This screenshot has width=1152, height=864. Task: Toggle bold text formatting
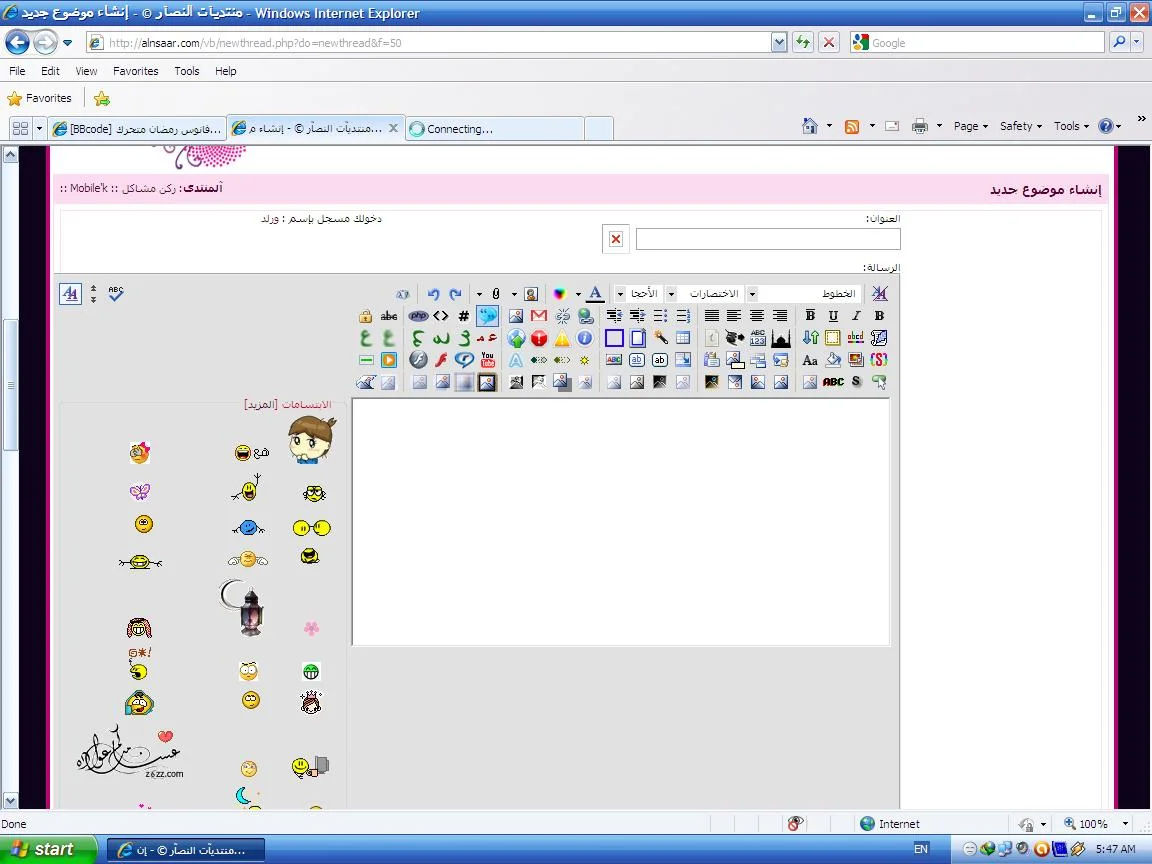(879, 316)
